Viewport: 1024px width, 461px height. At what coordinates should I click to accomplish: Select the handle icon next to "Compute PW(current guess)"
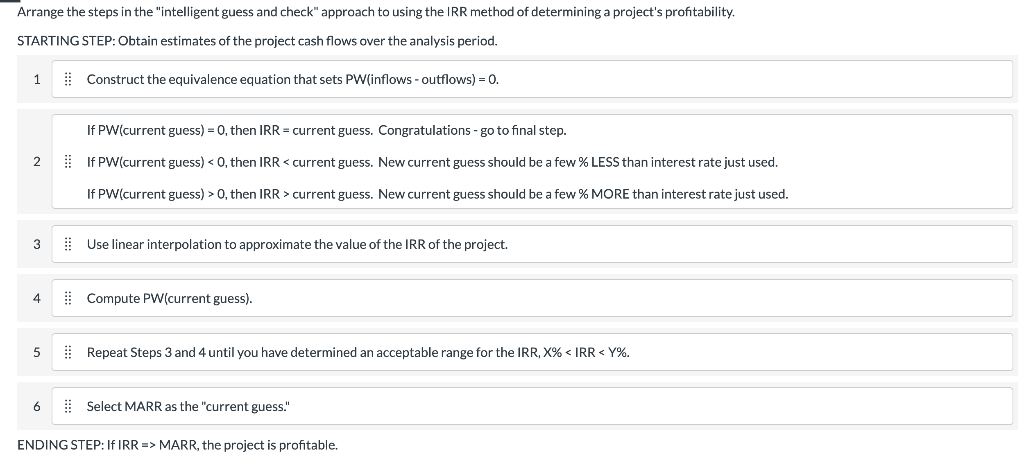(x=67, y=298)
